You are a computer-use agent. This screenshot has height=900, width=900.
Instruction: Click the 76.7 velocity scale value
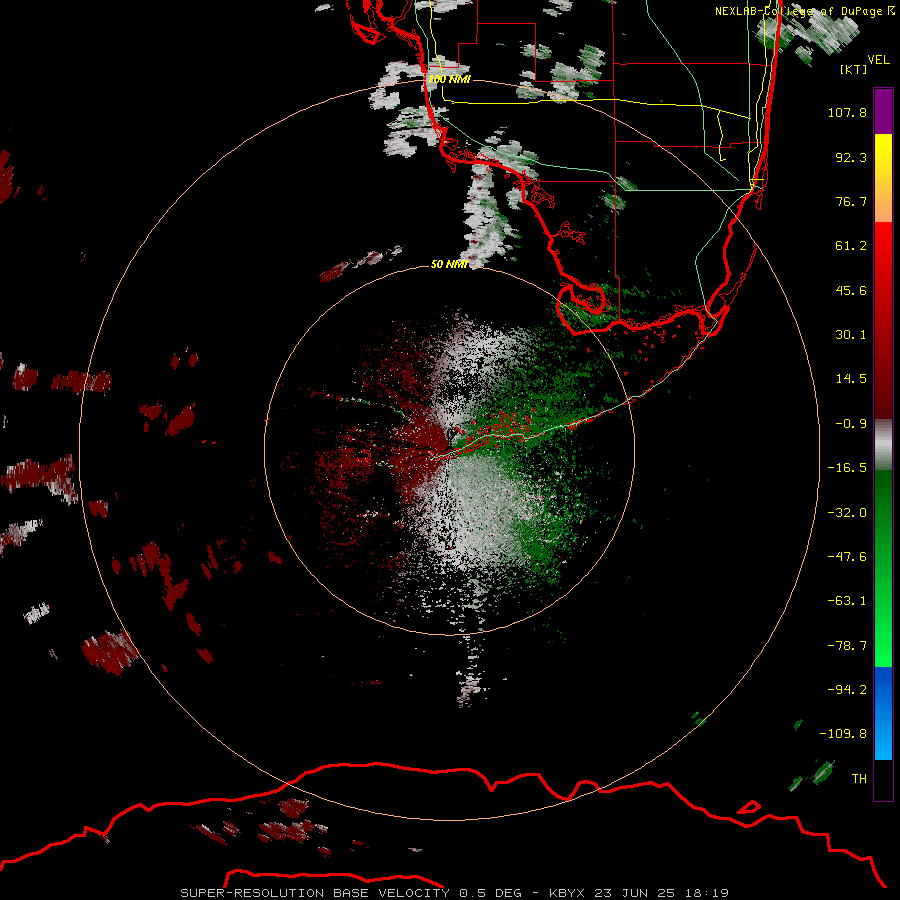[851, 201]
